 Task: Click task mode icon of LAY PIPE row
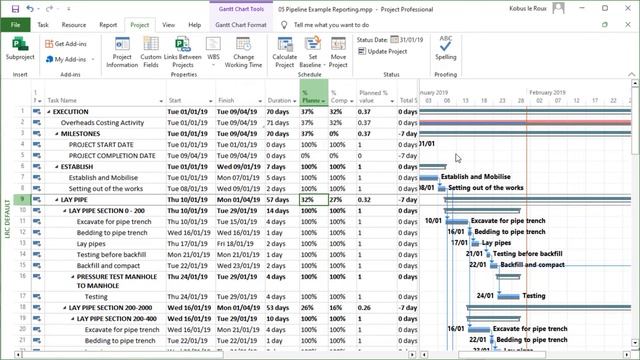click(37, 200)
